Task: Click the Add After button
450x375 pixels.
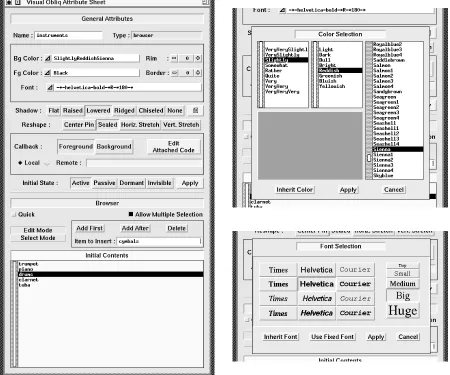Action: [x=135, y=228]
